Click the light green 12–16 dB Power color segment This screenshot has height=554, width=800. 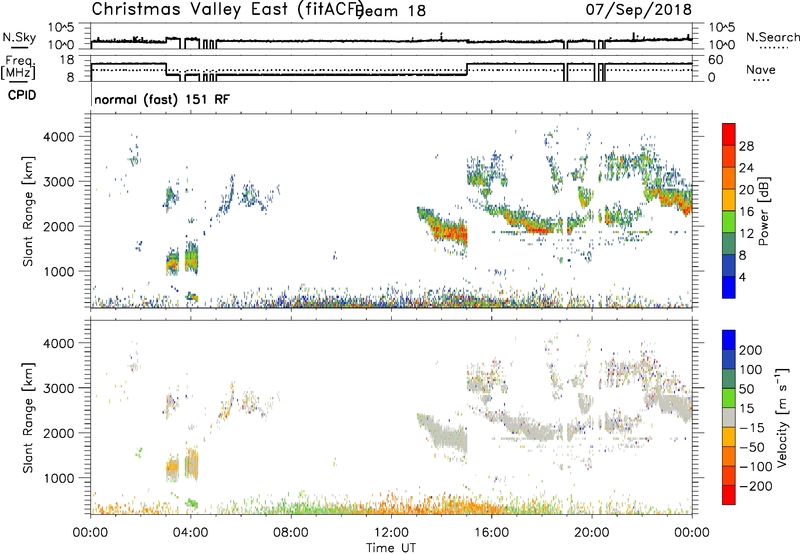point(729,221)
